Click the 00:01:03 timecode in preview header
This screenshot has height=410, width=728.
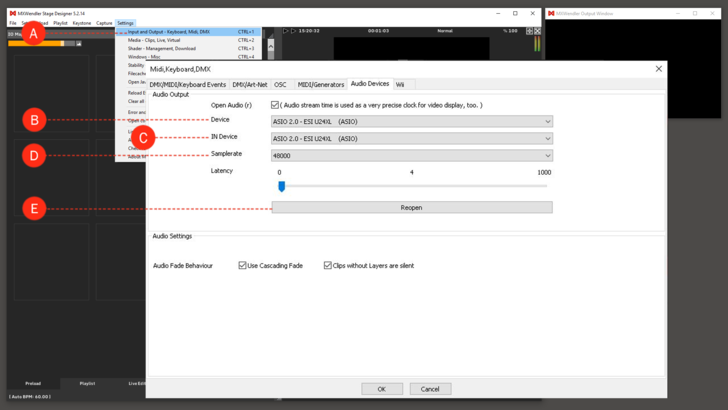pyautogui.click(x=378, y=31)
